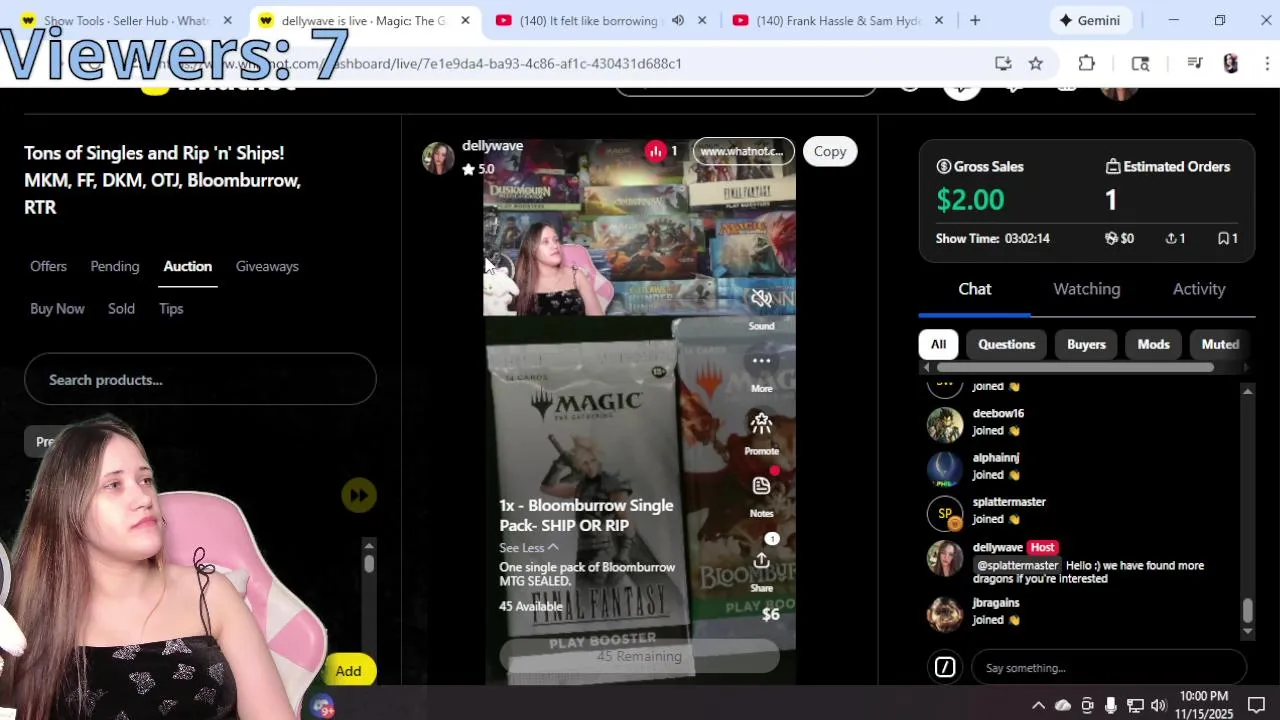Mute the YouTube tab's audio speaker icon
Screen dimensions: 1280x720
click(x=678, y=20)
